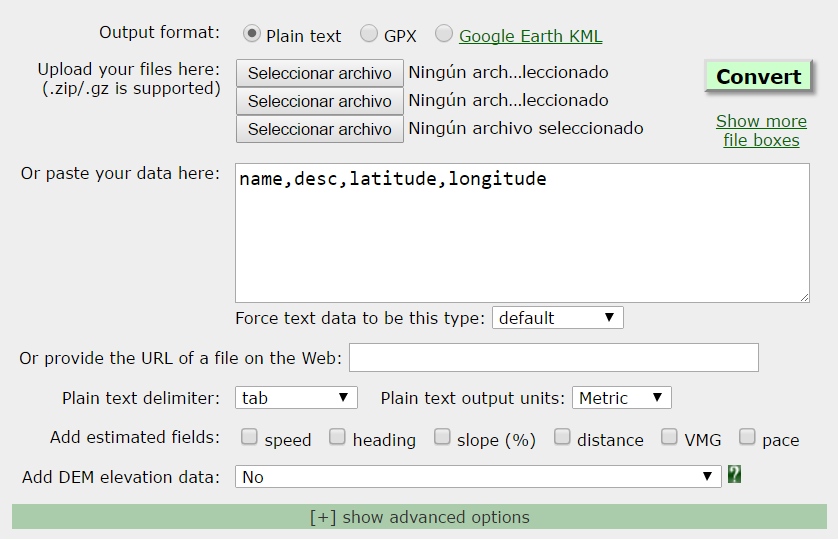This screenshot has width=839, height=540.
Task: Open the DEM elevation help question-mark icon
Action: click(x=734, y=475)
